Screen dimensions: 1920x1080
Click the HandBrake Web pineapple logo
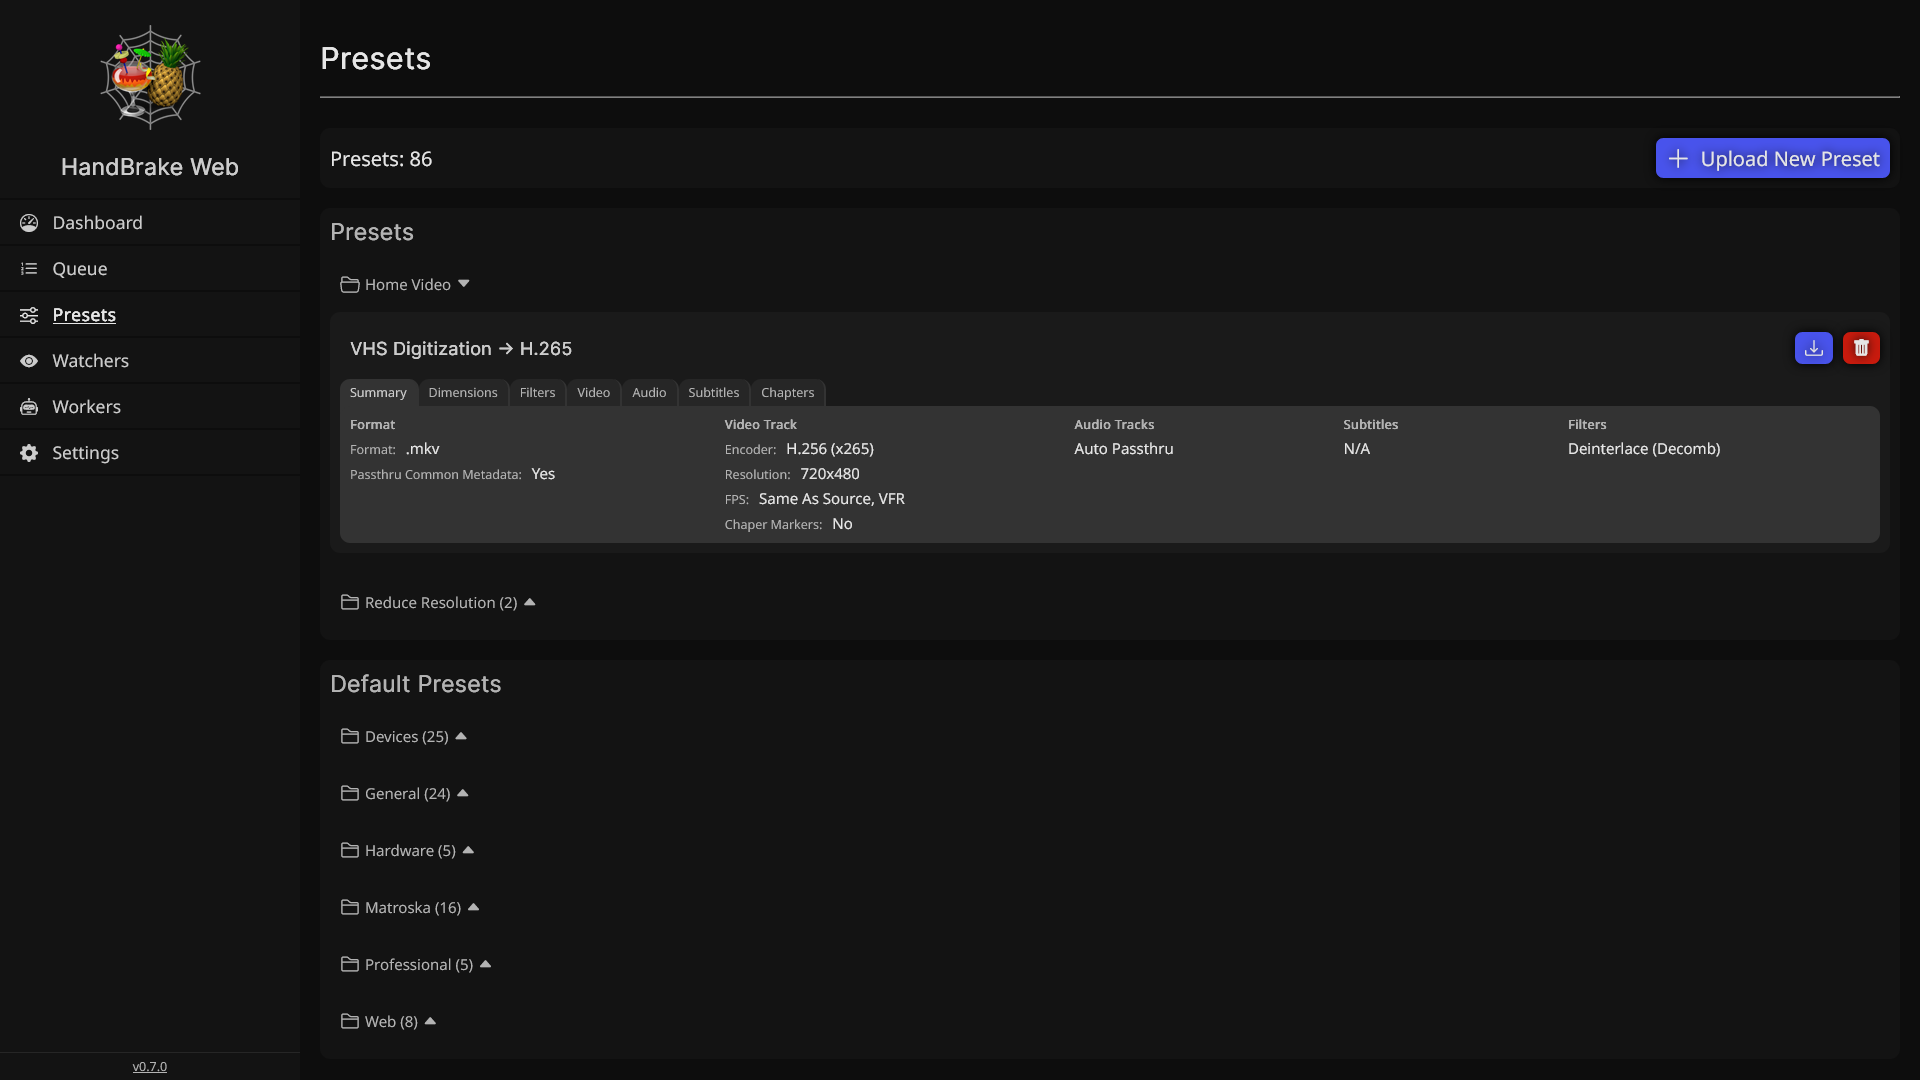point(150,77)
